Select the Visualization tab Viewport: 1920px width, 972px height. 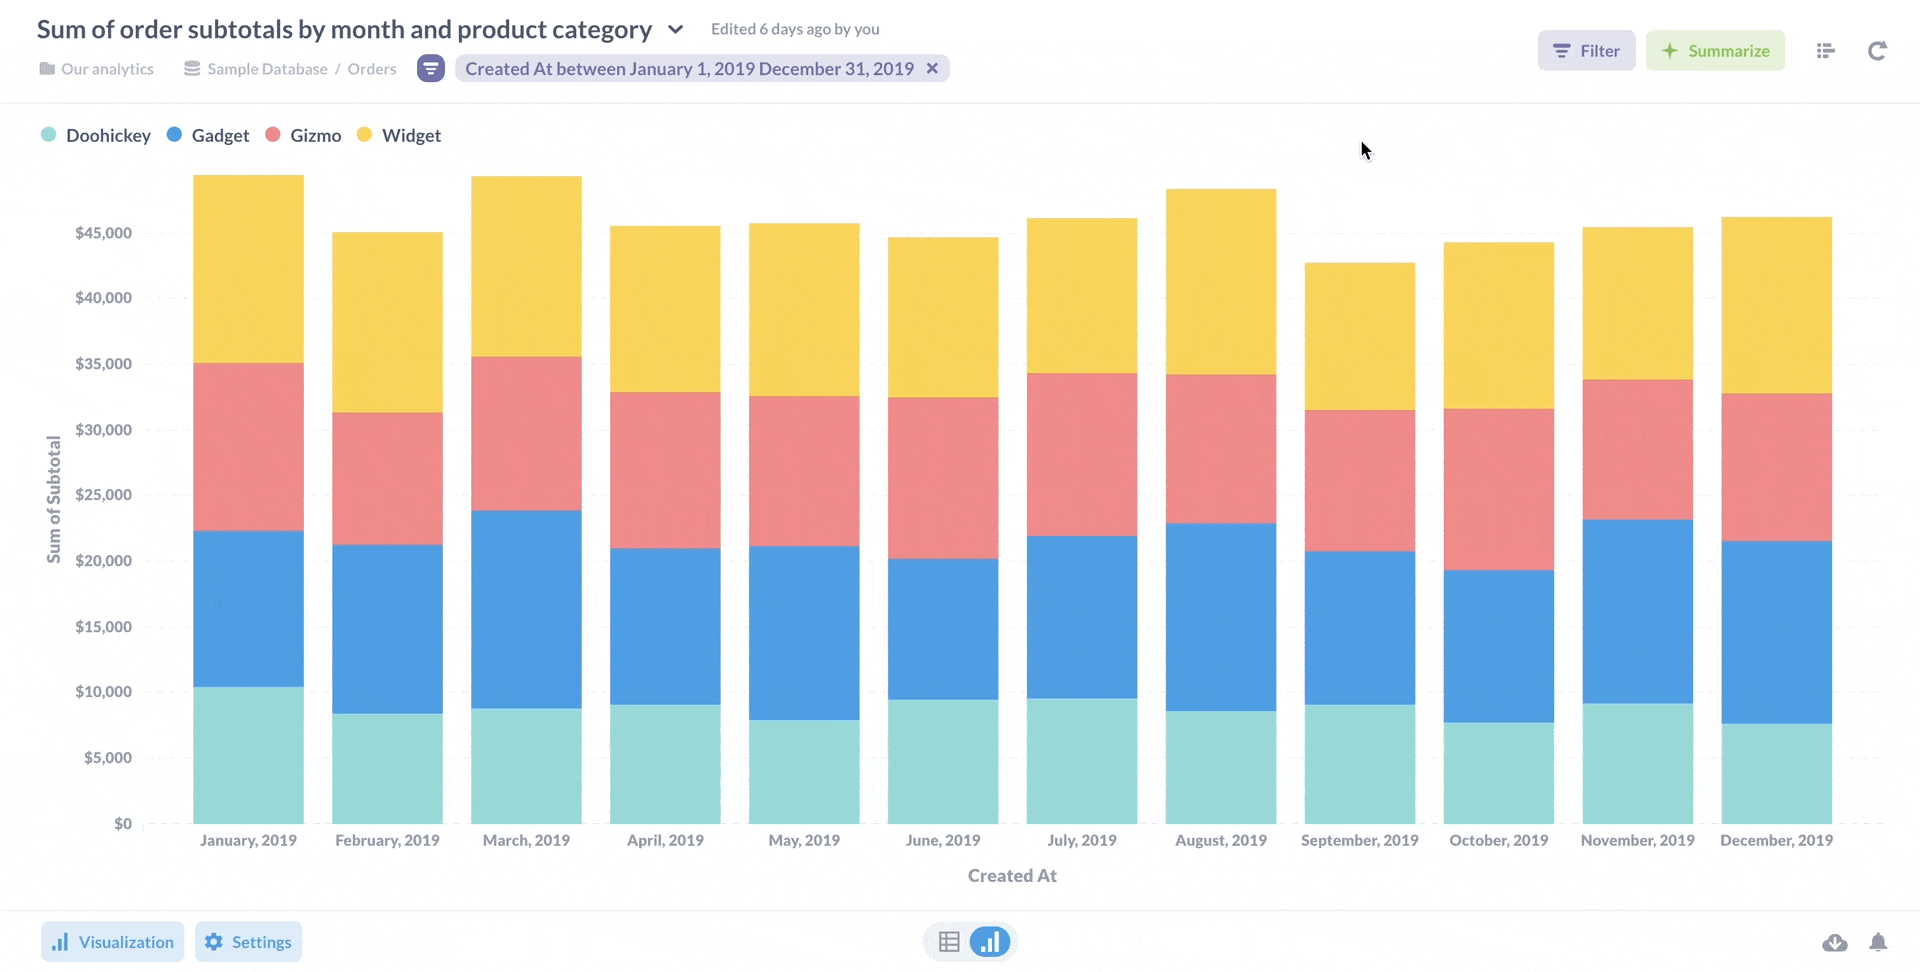pos(112,941)
